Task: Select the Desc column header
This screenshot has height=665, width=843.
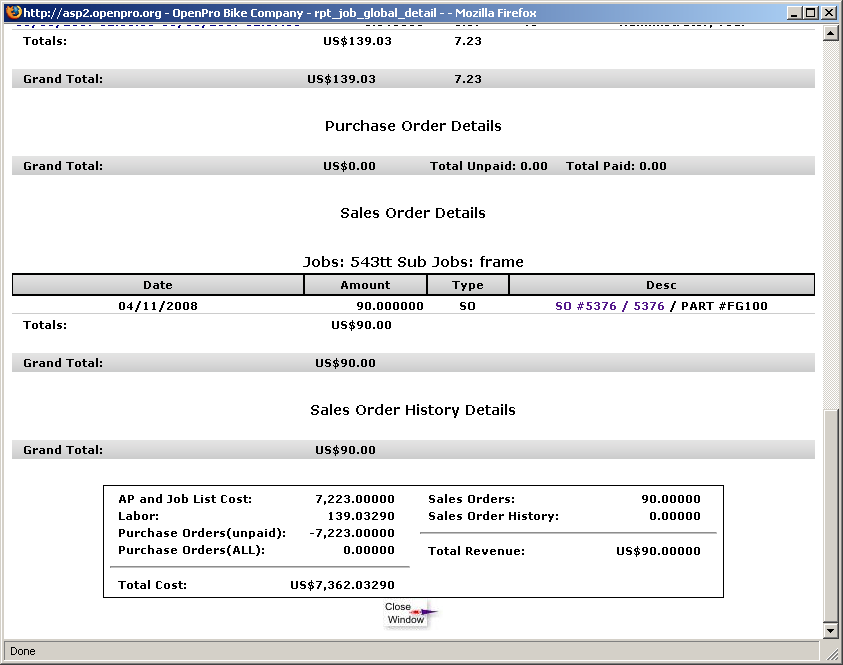Action: pos(661,285)
